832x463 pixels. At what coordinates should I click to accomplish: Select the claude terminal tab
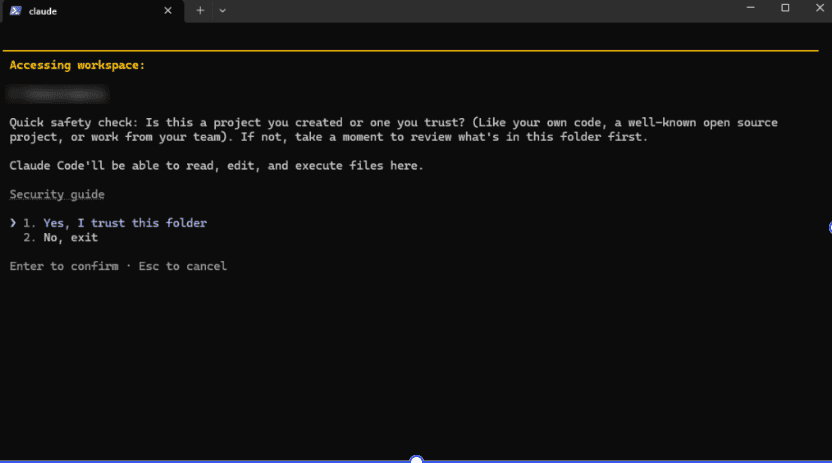[x=92, y=11]
